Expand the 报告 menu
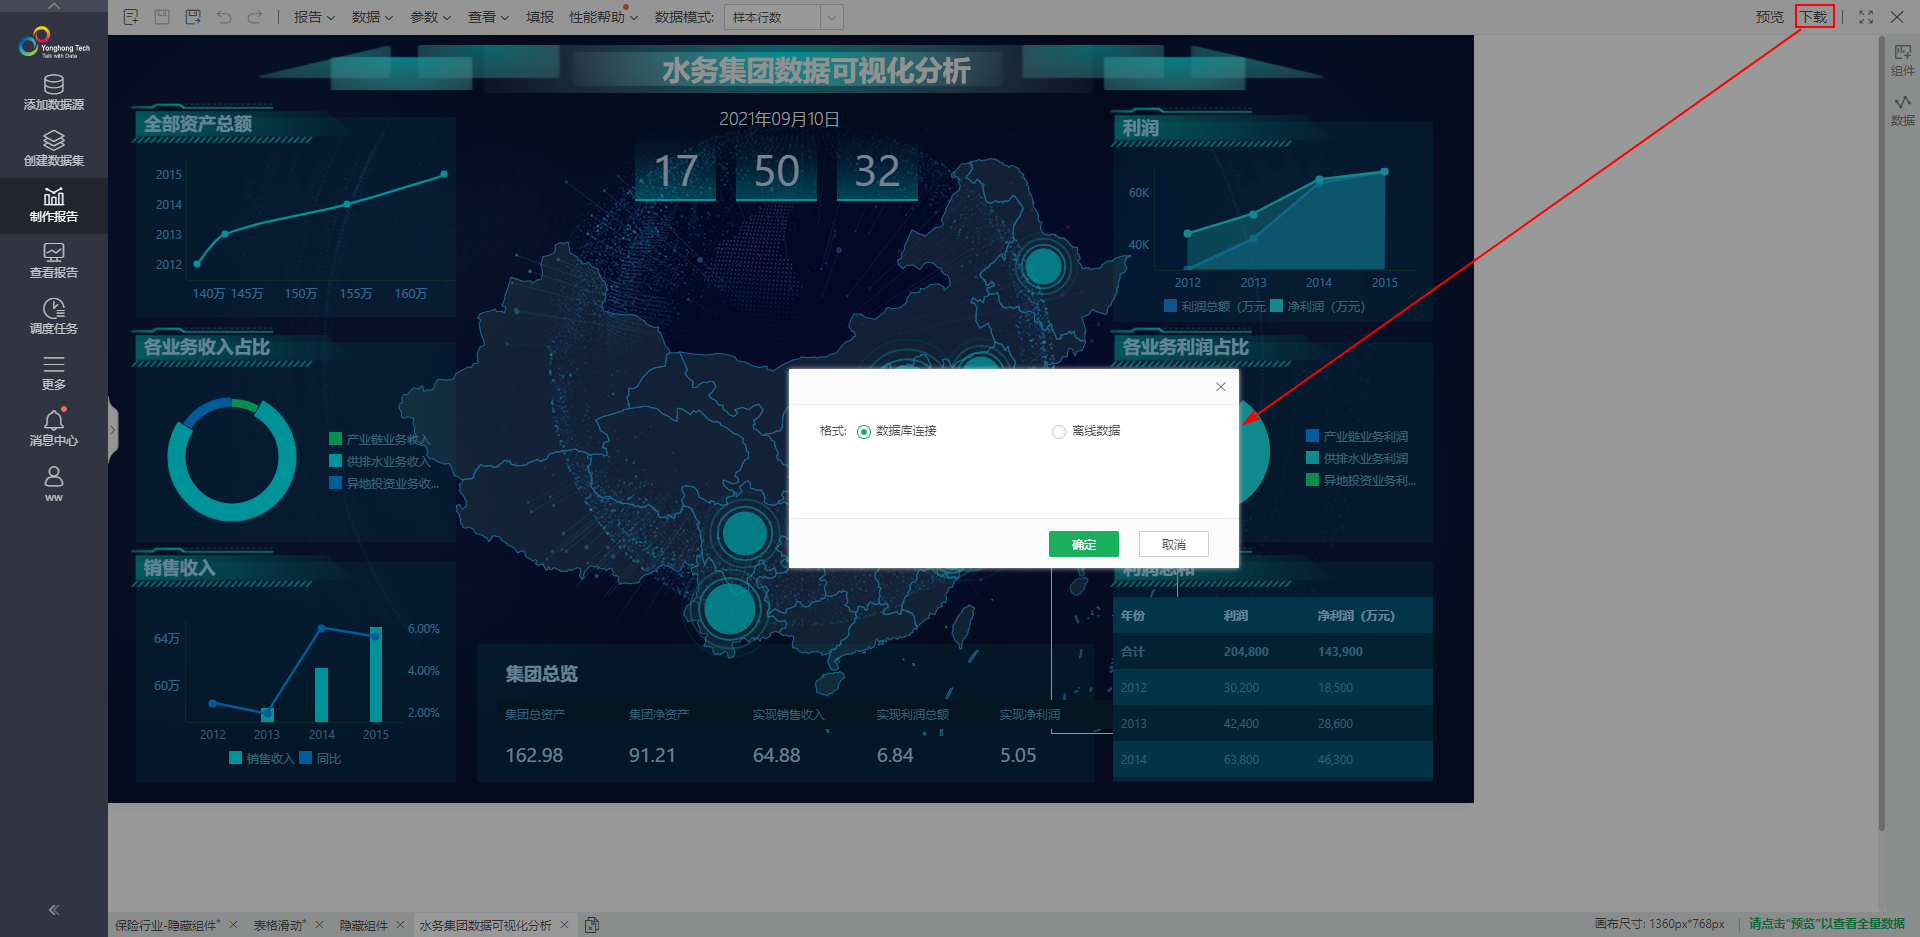Viewport: 1920px width, 937px height. click(x=313, y=17)
